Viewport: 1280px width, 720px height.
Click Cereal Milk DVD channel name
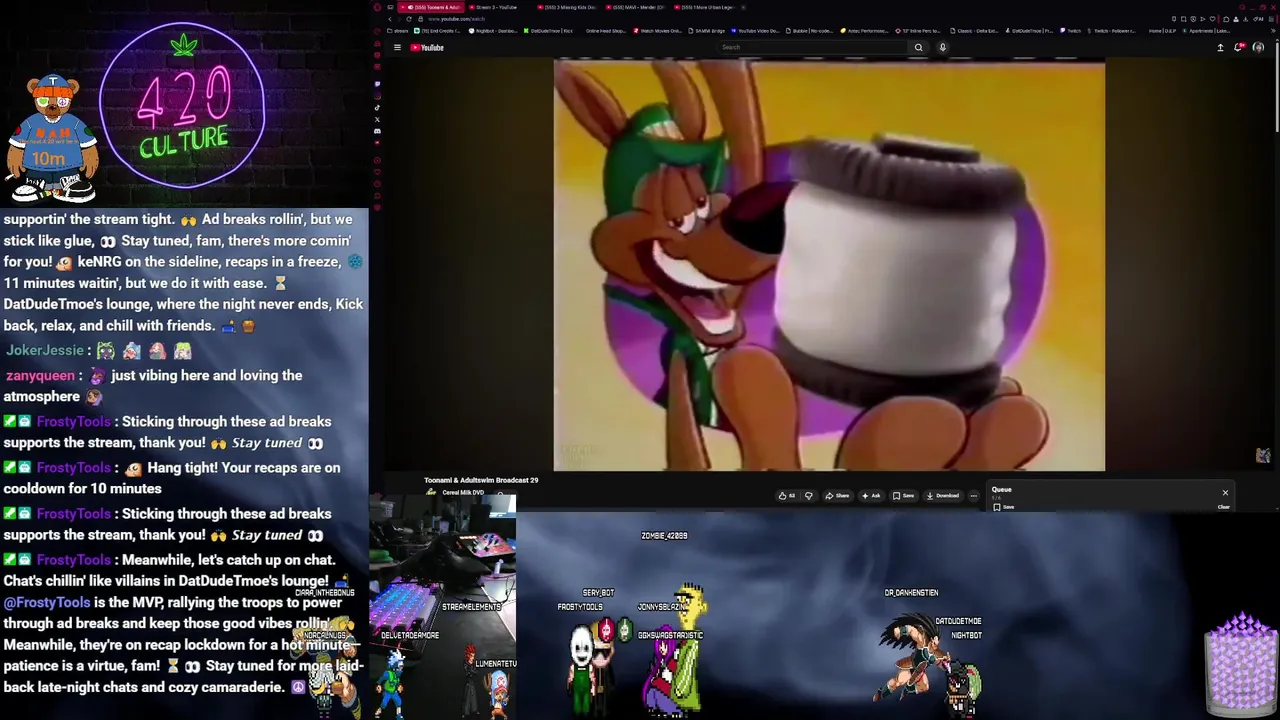tap(463, 492)
